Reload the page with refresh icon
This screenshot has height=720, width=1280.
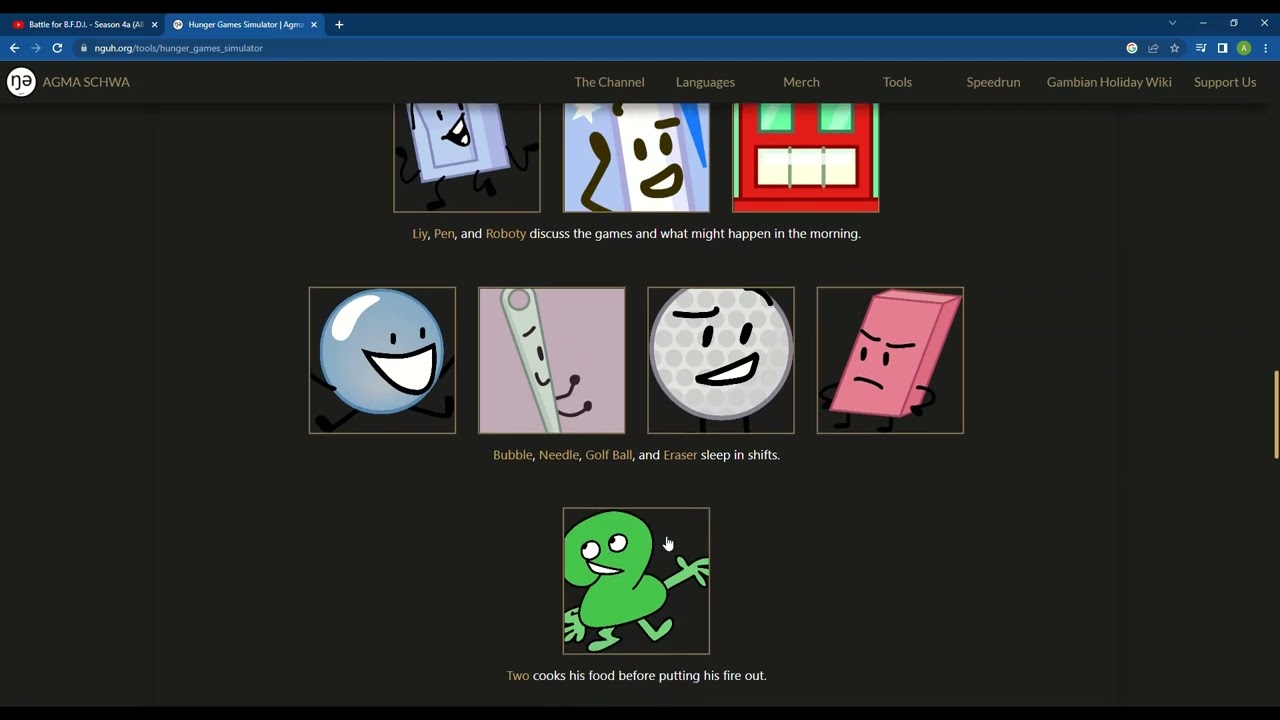(57, 48)
